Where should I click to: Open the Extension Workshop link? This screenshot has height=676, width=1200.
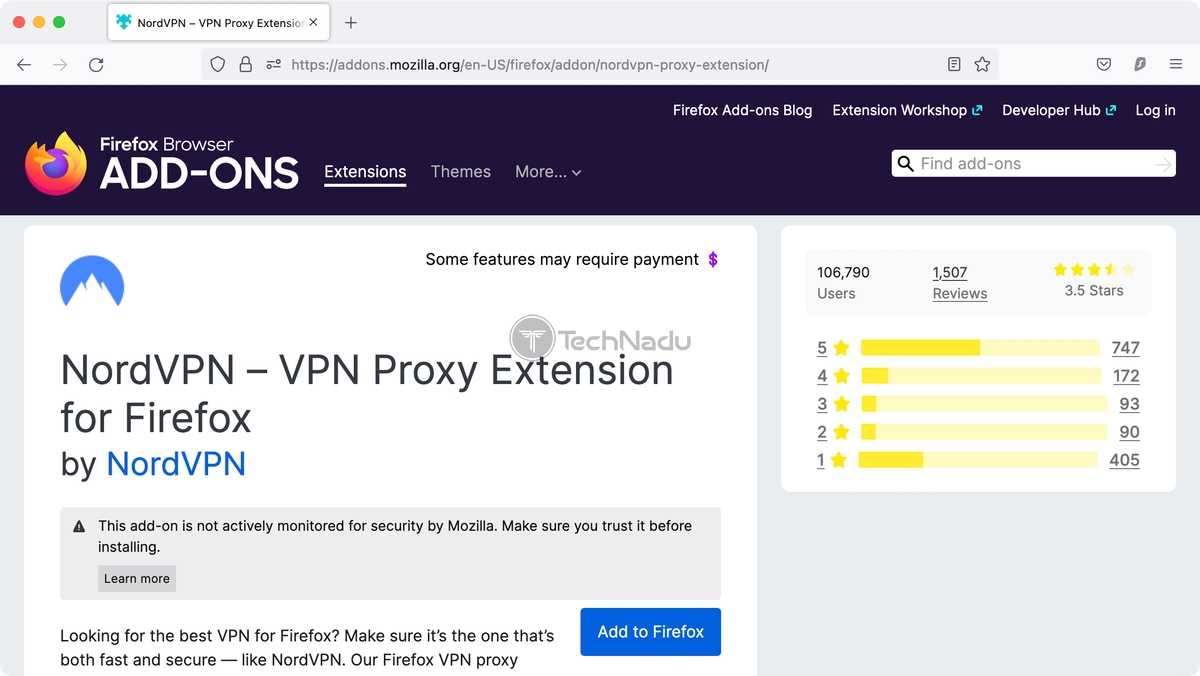click(x=907, y=110)
